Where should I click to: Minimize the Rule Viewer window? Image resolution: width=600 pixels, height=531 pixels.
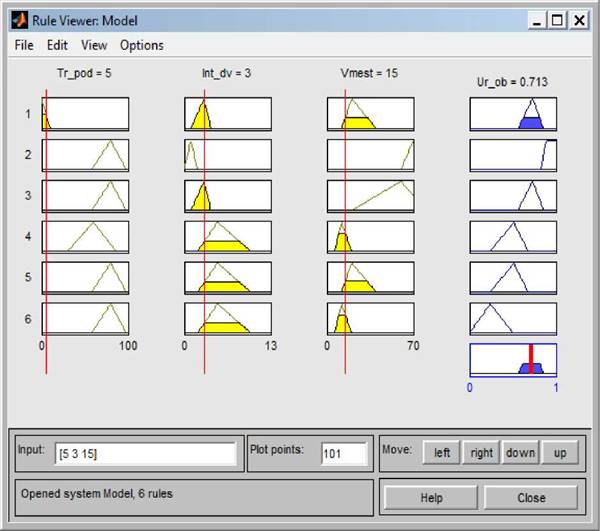click(537, 20)
